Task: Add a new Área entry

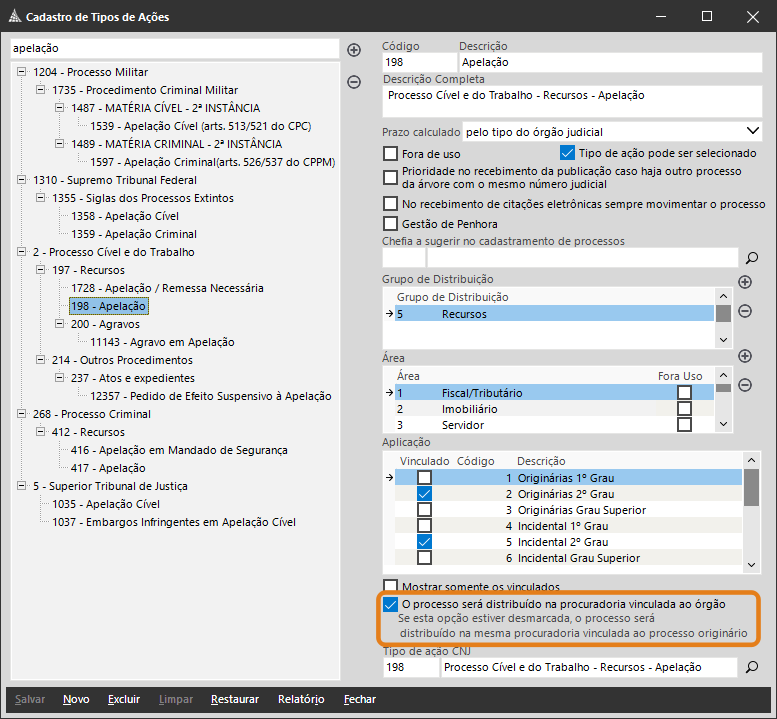Action: click(x=745, y=357)
